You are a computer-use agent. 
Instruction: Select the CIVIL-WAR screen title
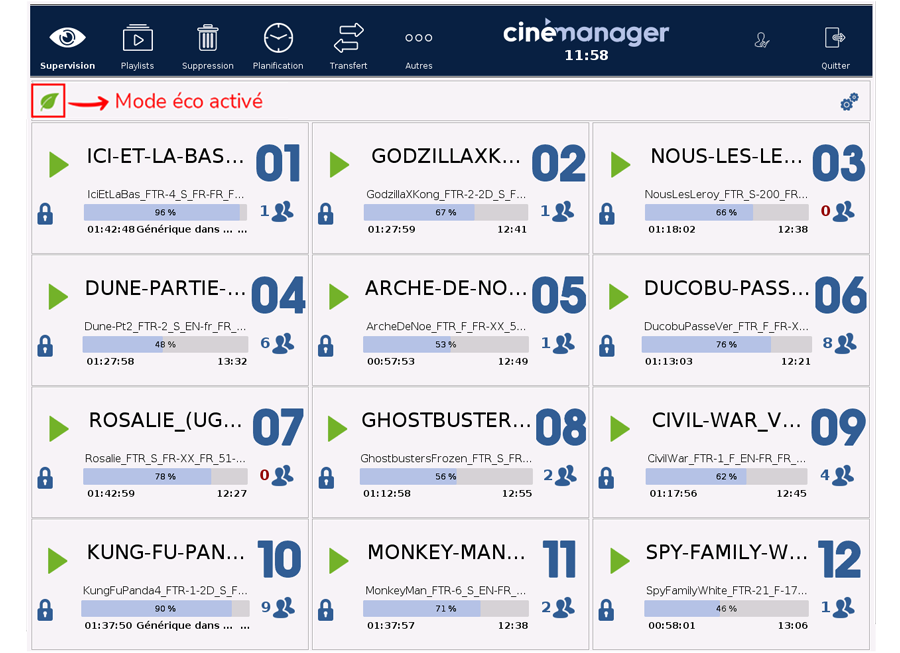(x=727, y=420)
